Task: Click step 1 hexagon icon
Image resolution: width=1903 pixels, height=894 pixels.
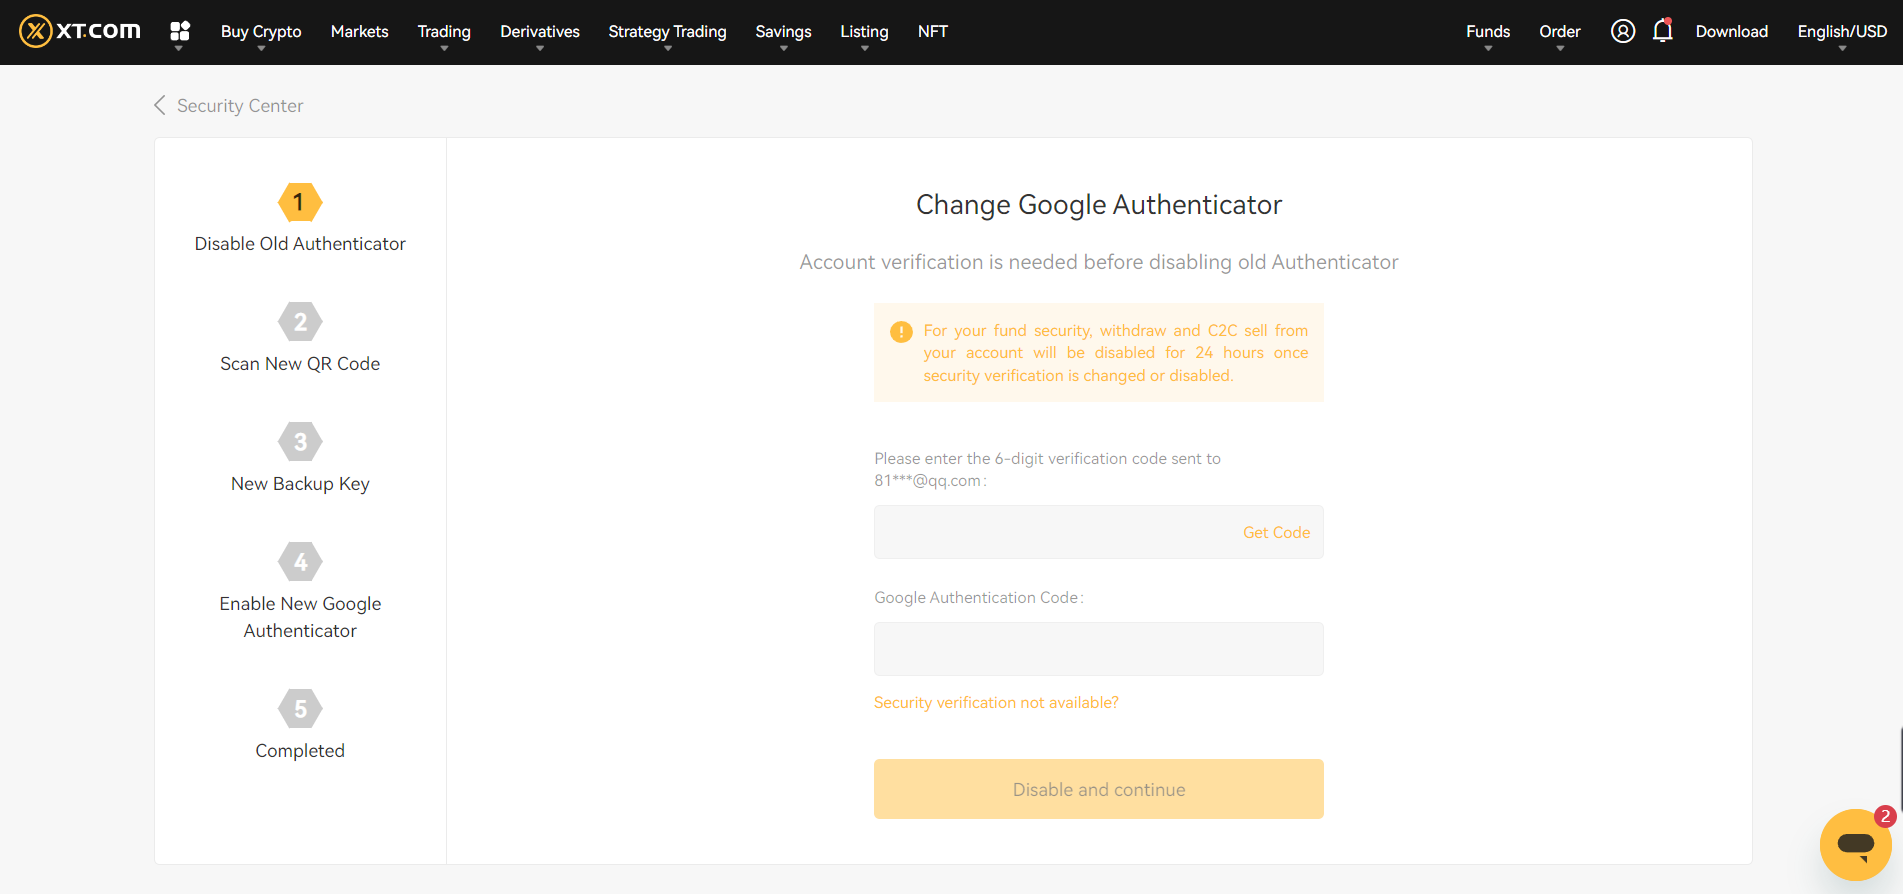Action: (x=300, y=203)
